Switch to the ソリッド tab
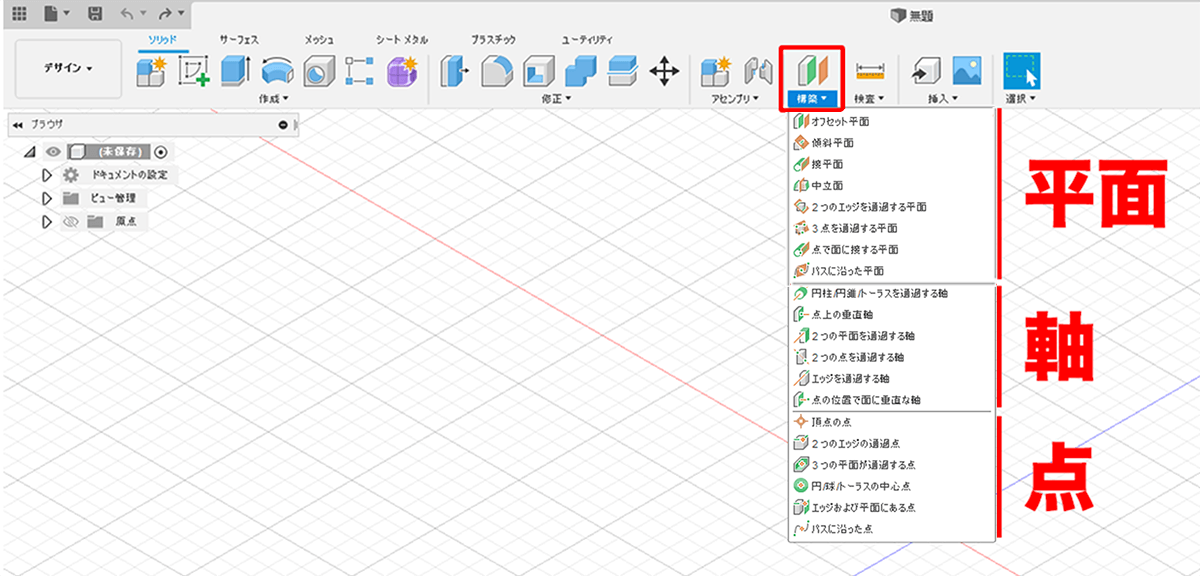The height and width of the screenshot is (576, 1200). [161, 39]
